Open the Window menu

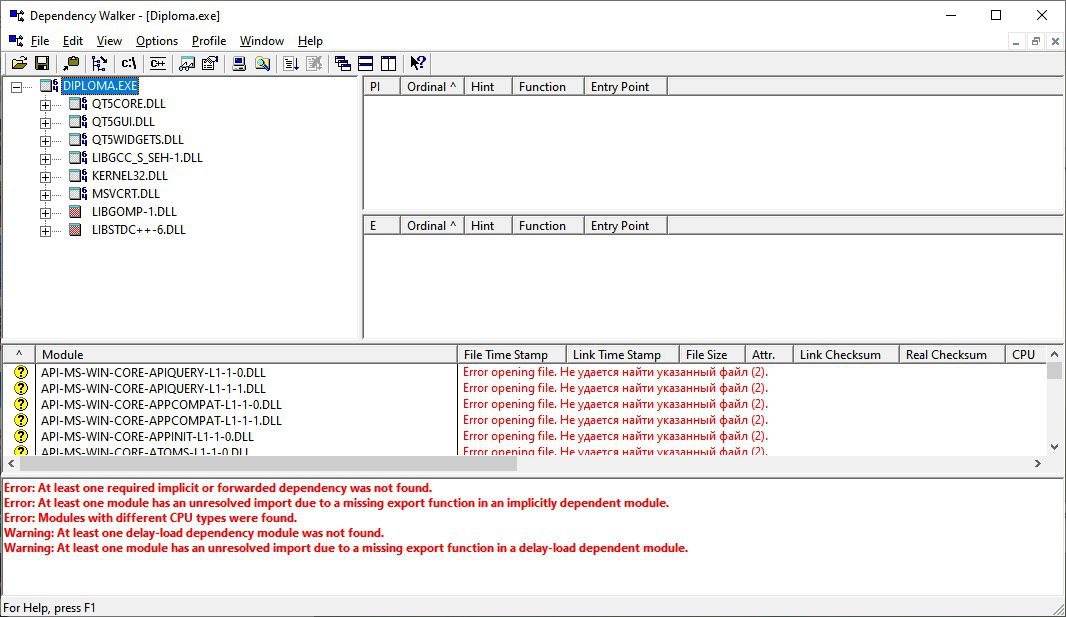pyautogui.click(x=262, y=41)
